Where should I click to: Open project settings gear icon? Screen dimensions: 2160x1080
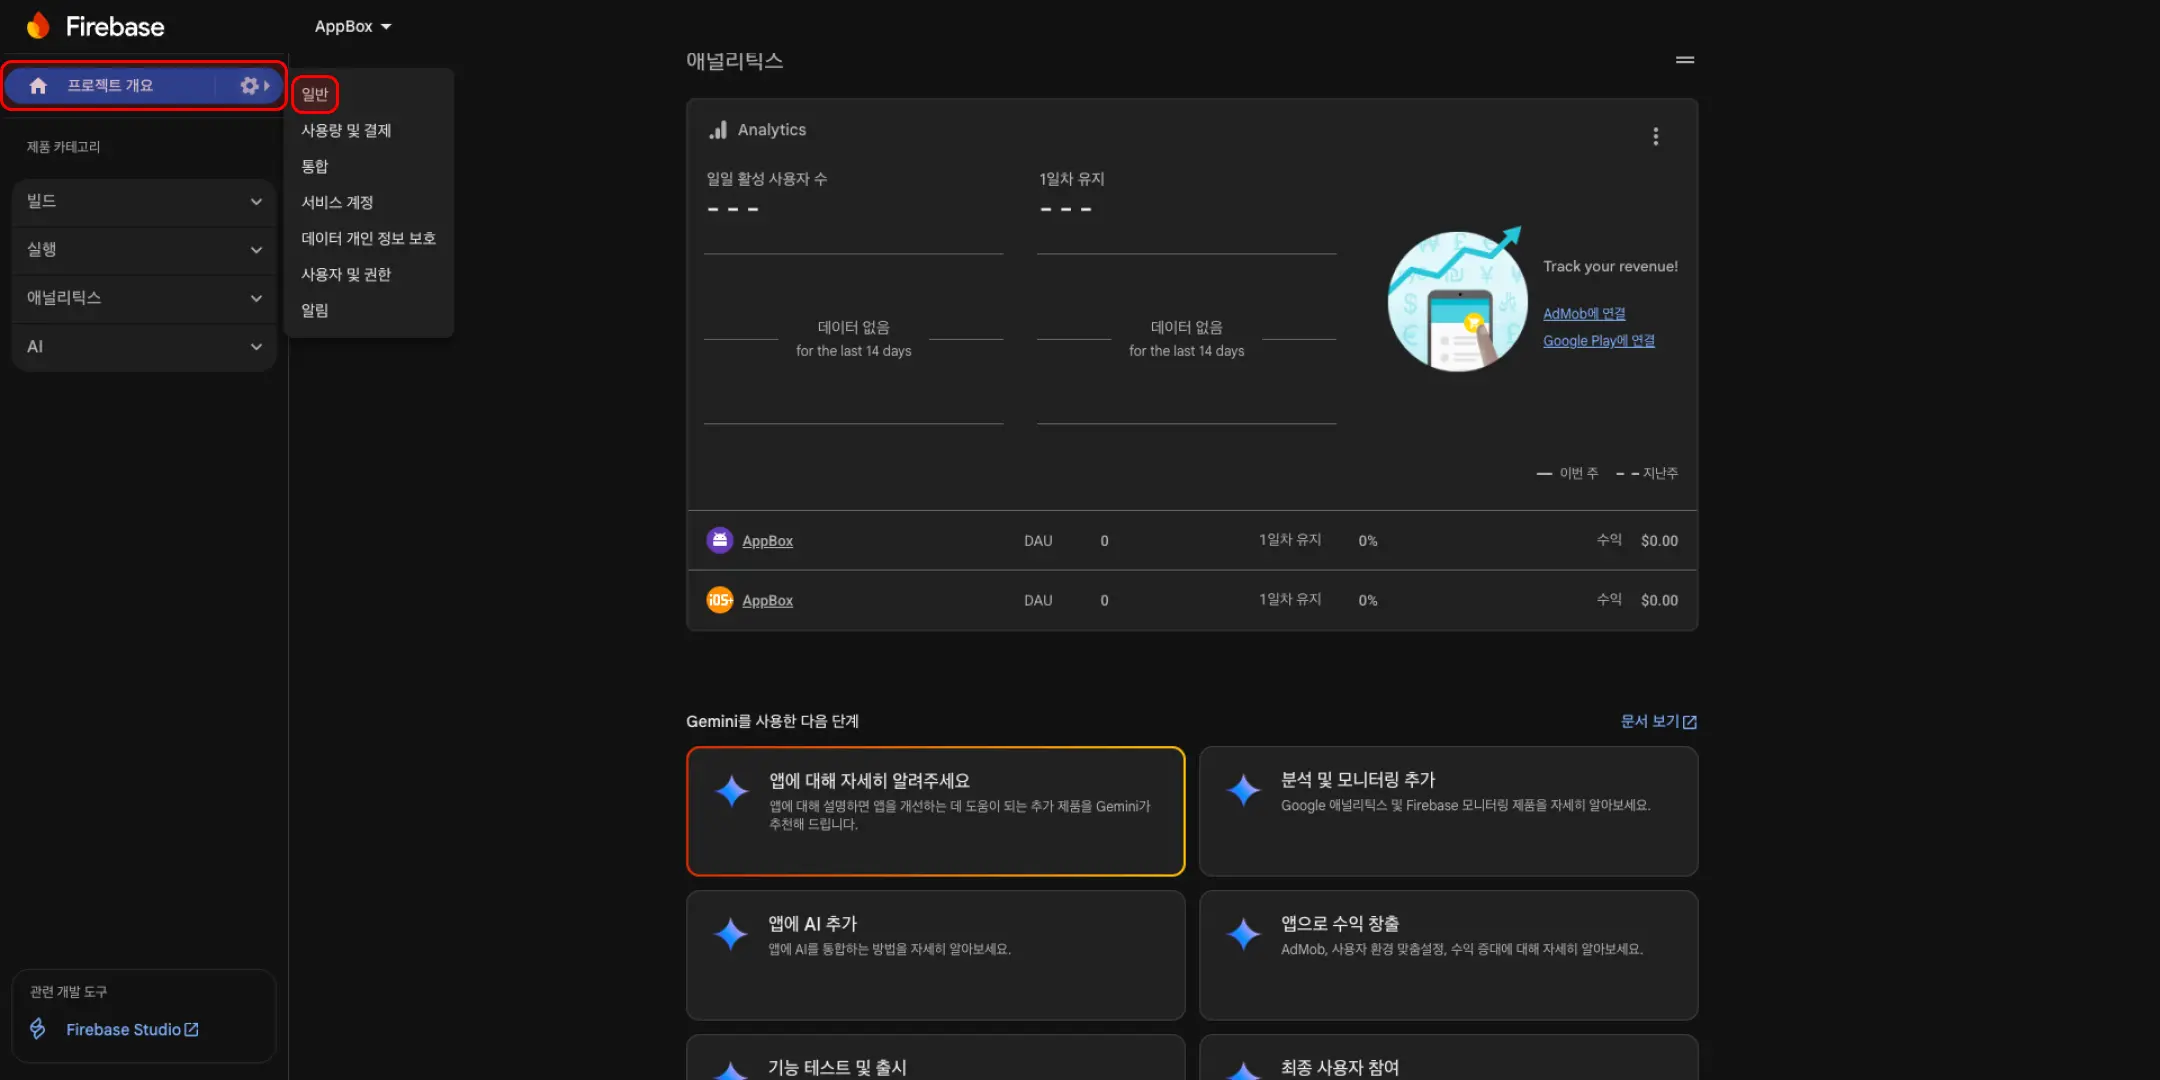pyautogui.click(x=249, y=86)
